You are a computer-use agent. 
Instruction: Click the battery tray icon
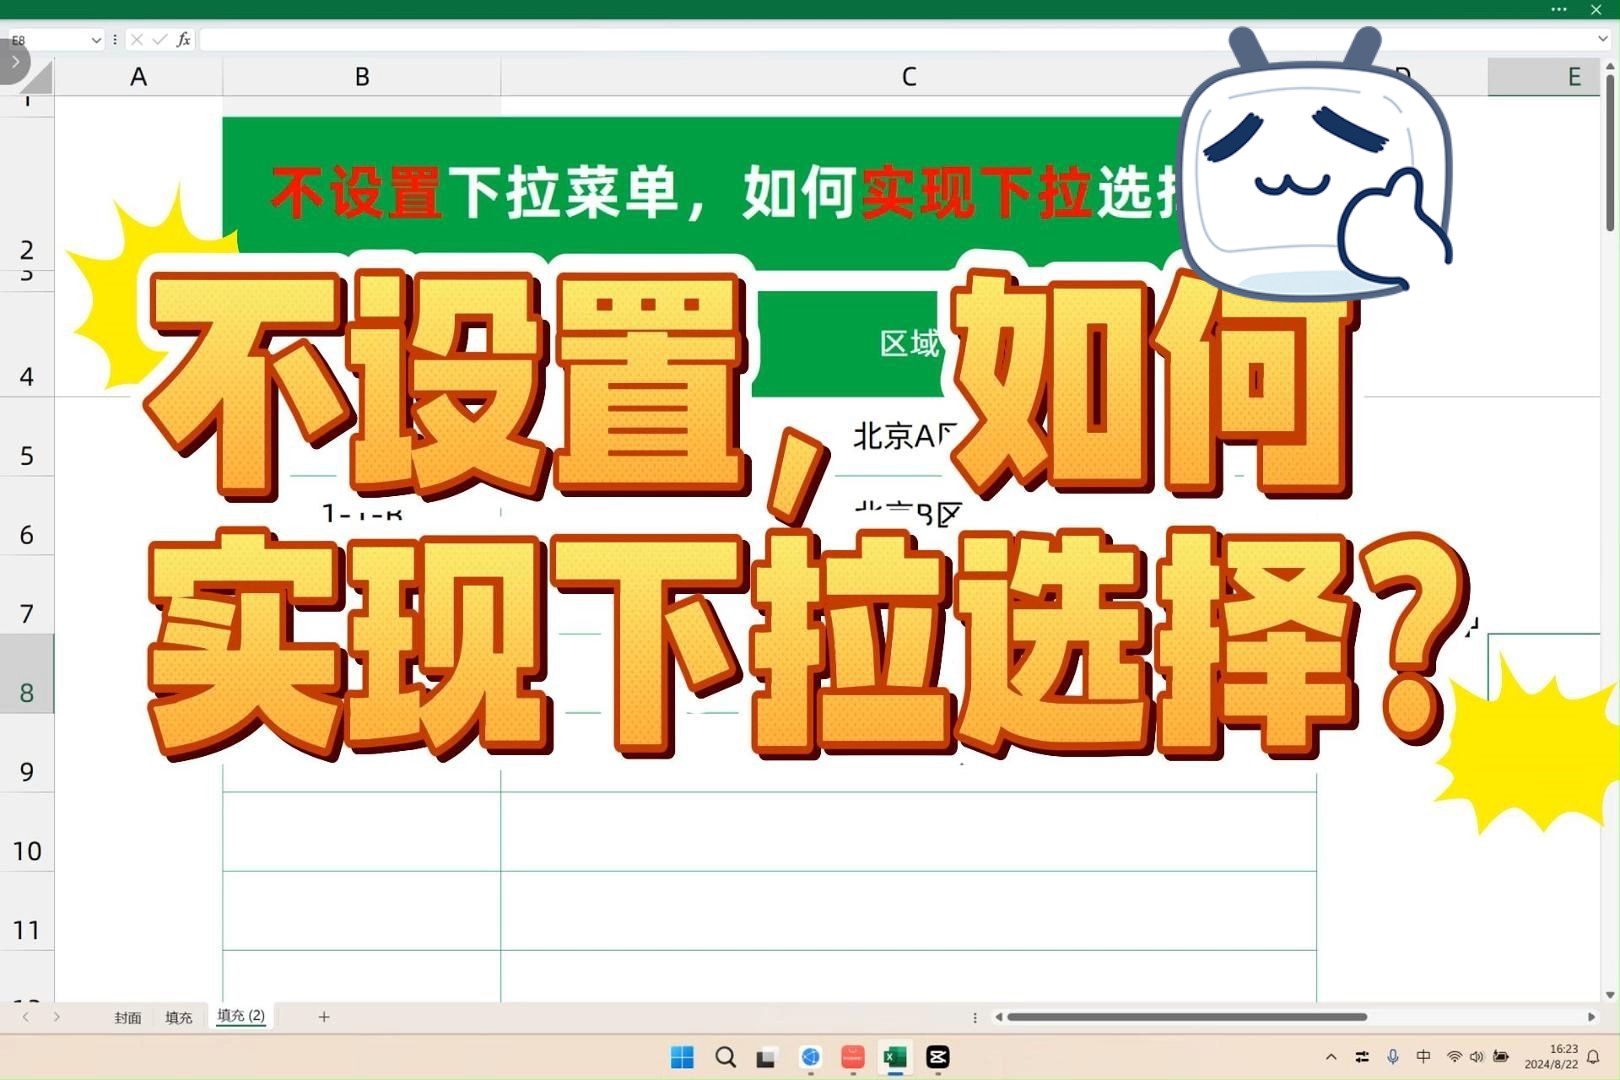pos(1501,1057)
